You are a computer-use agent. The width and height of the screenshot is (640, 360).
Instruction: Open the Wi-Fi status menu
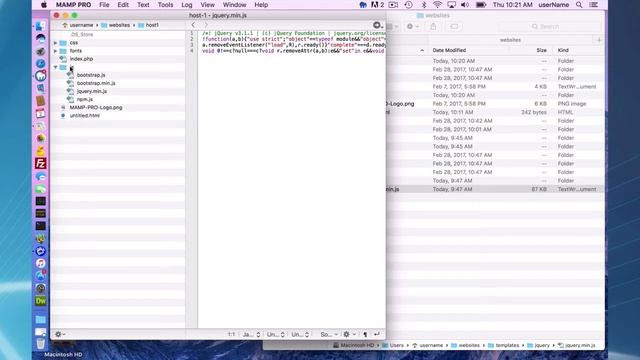pyautogui.click(x=437, y=5)
